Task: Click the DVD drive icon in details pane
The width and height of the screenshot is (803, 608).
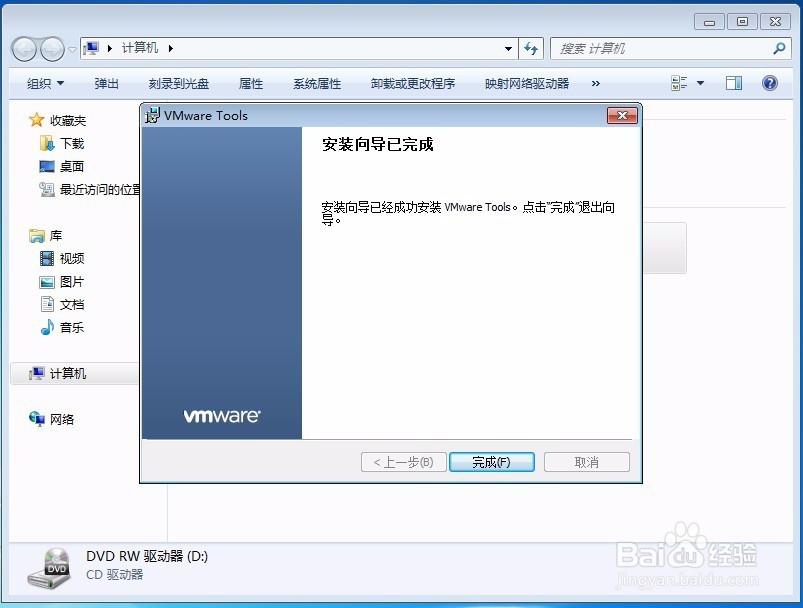Action: pyautogui.click(x=49, y=568)
